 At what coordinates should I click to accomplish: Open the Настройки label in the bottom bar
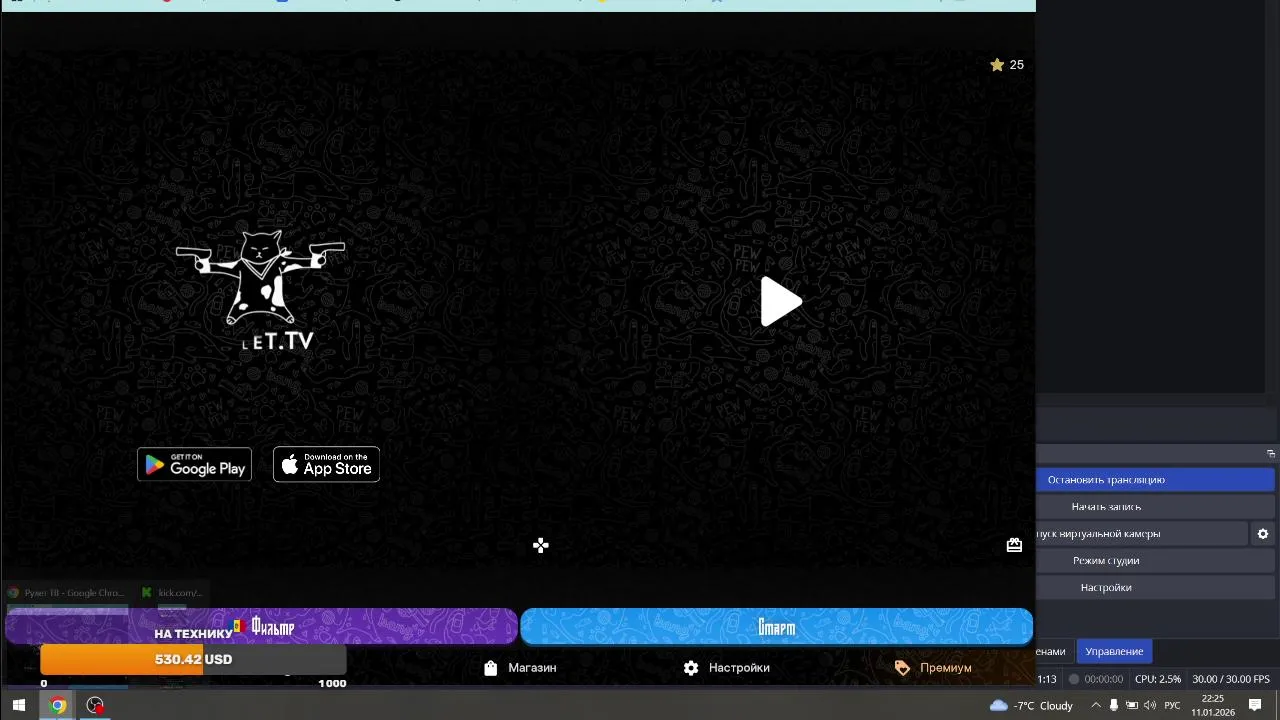(x=739, y=668)
